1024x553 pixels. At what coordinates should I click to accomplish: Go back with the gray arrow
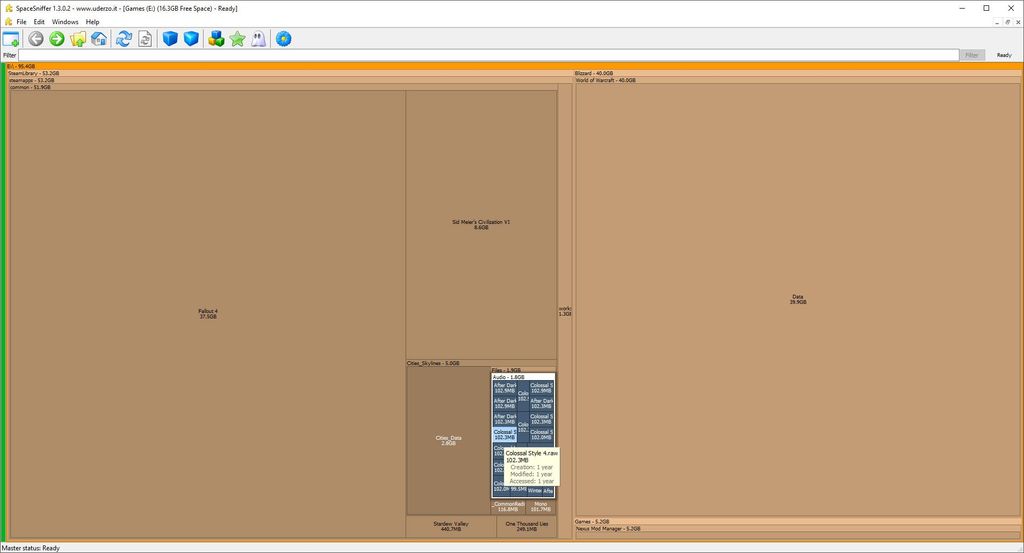(36, 39)
